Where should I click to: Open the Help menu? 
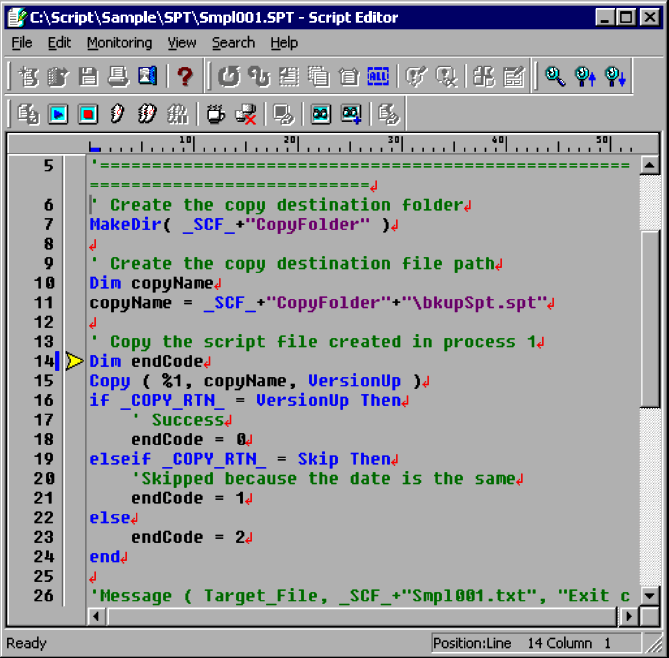point(284,43)
